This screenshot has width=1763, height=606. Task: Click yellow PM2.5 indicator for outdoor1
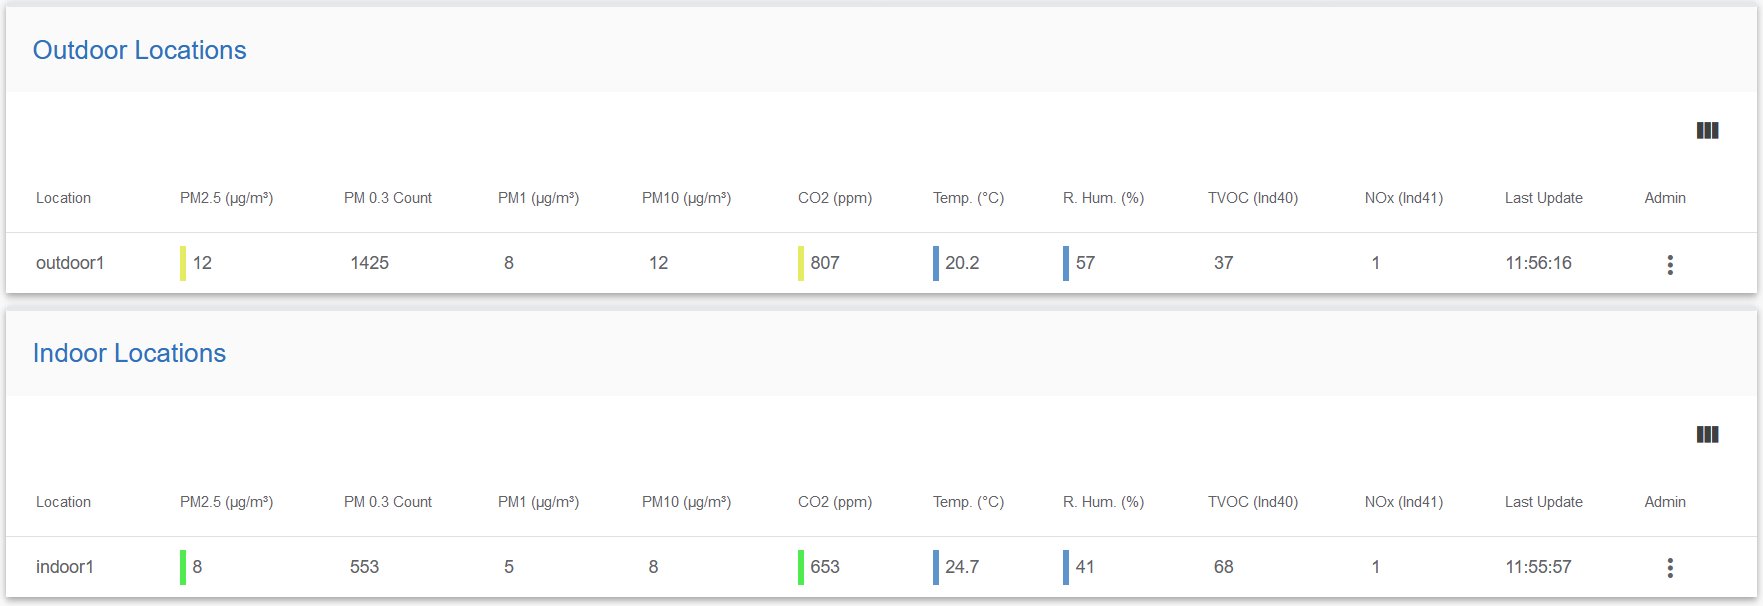183,263
